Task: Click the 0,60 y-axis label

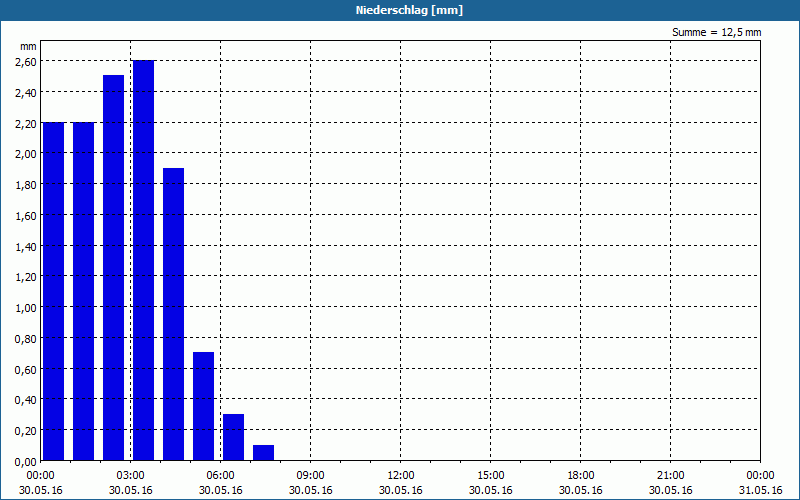Action: pyautogui.click(x=26, y=369)
